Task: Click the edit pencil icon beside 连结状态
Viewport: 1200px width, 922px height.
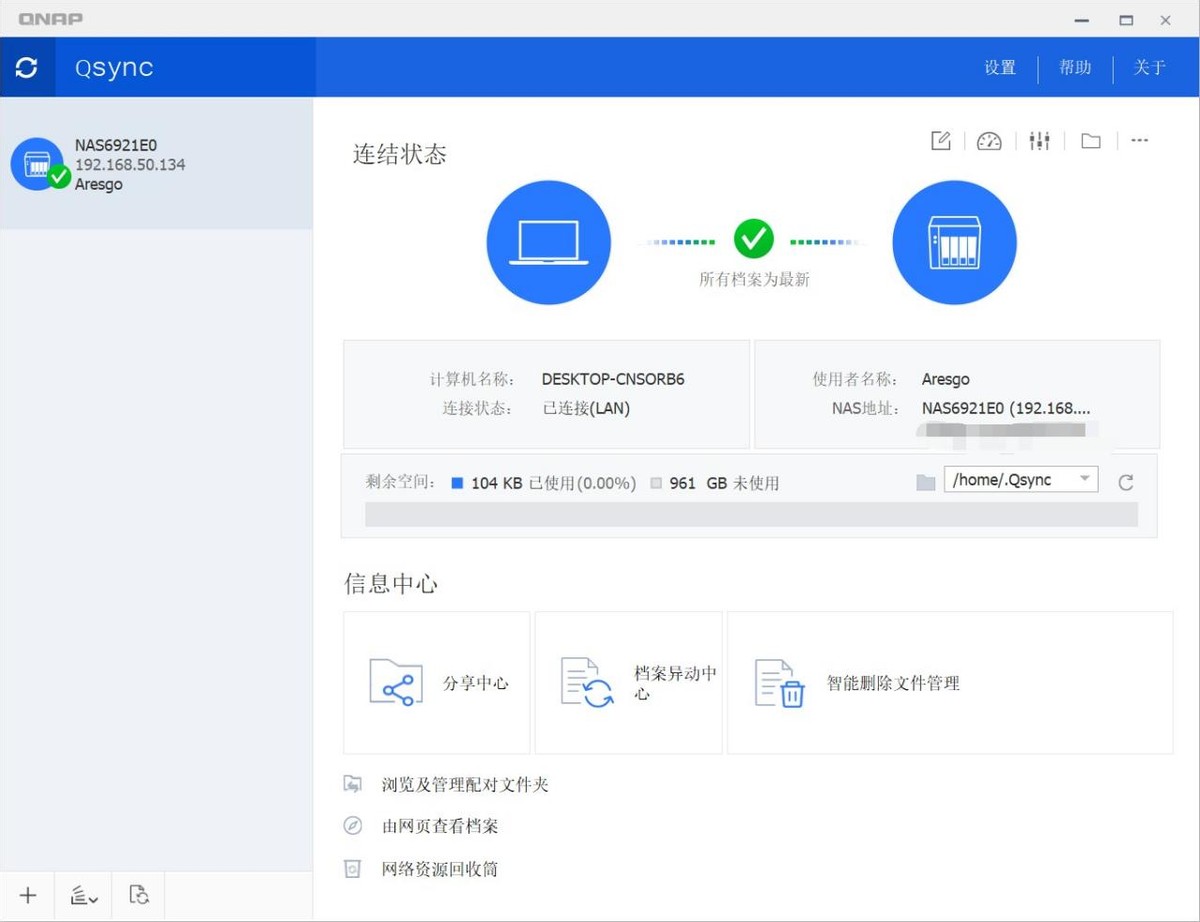Action: coord(940,141)
